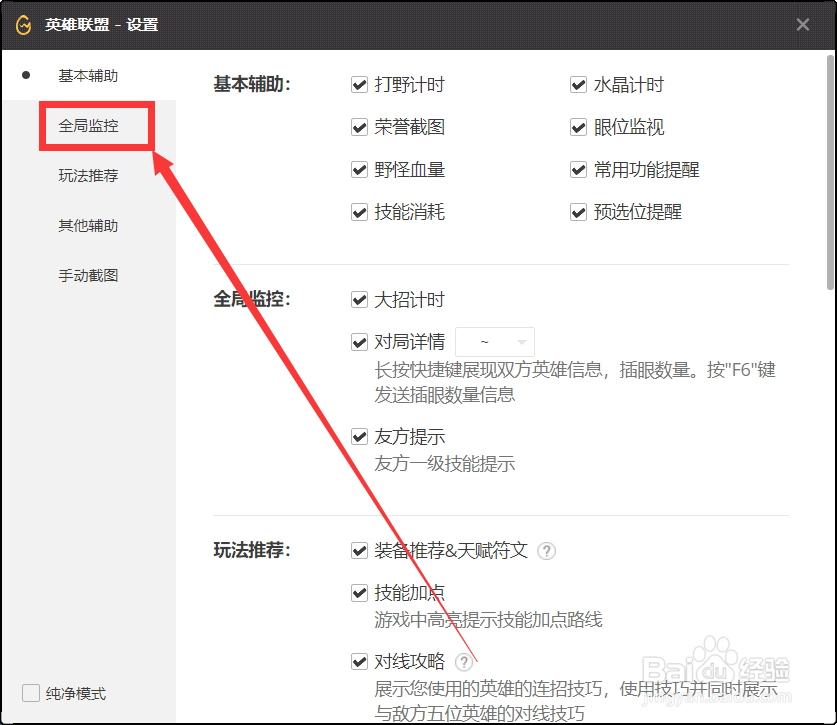Disable the 友方提示 checkbox

pos(359,437)
